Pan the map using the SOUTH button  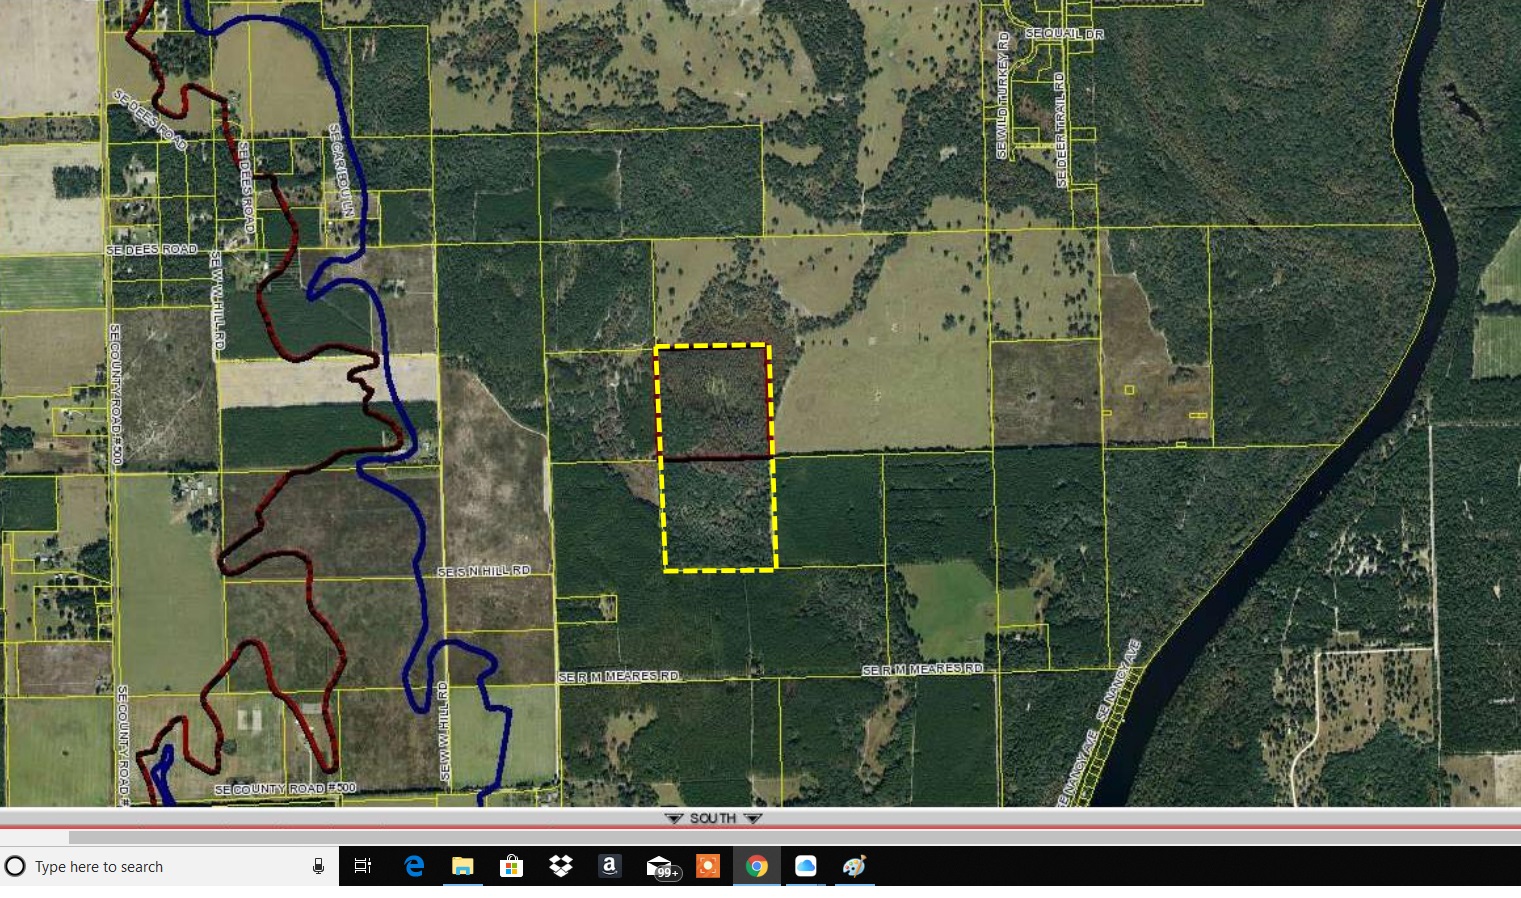click(712, 817)
